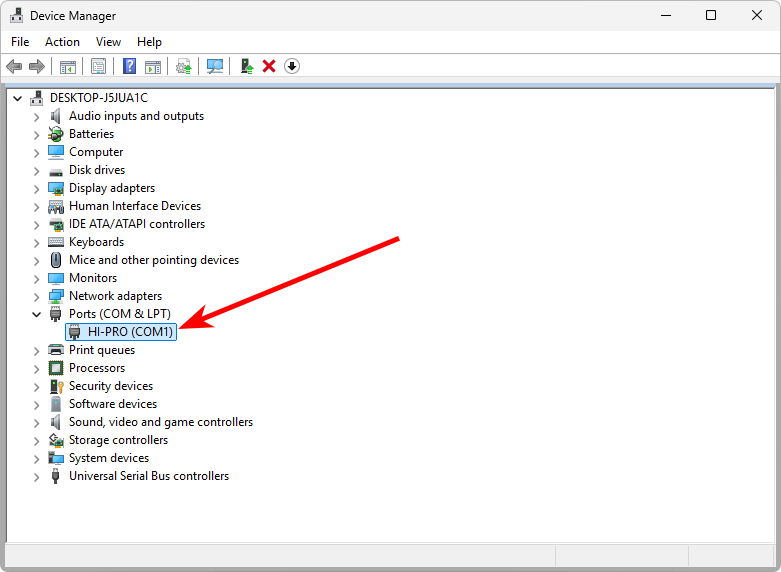
Task: Click the red X Uninstall device icon
Action: tap(269, 66)
